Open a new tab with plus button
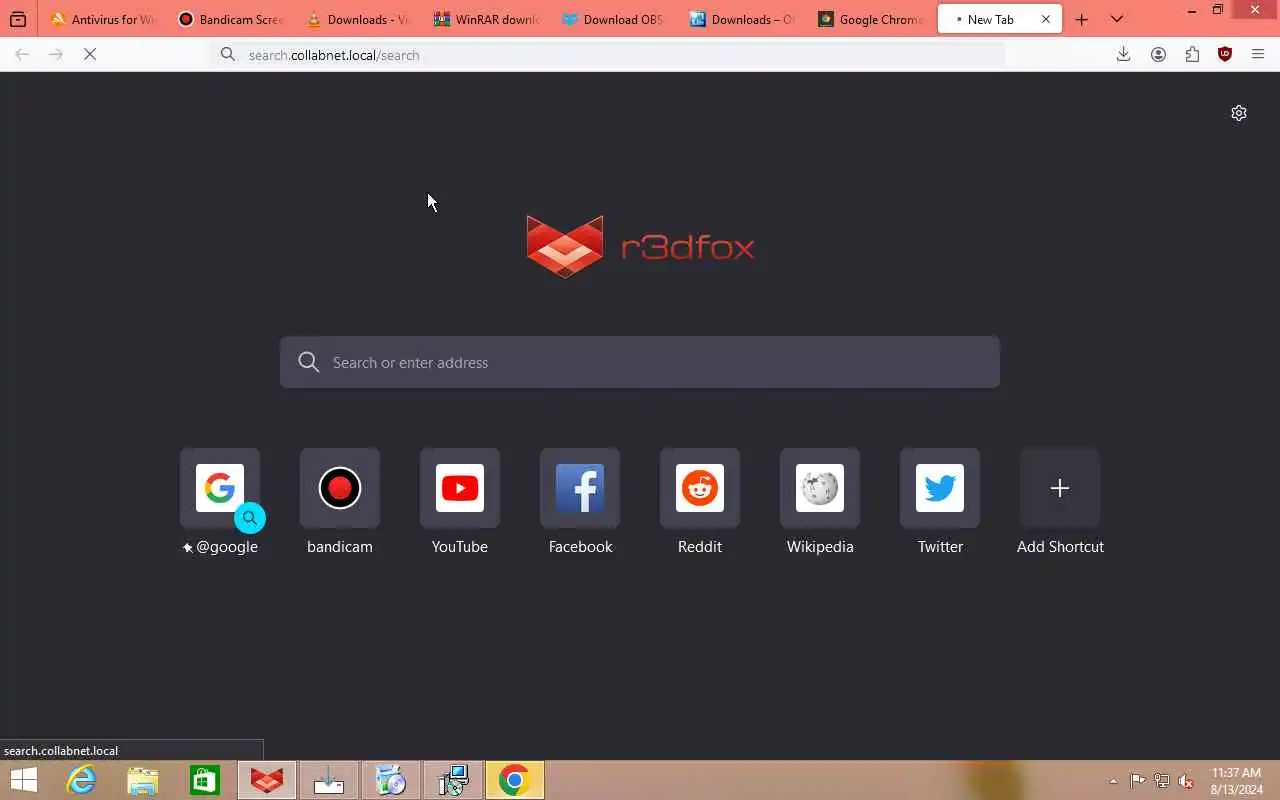The width and height of the screenshot is (1280, 800). pyautogui.click(x=1081, y=19)
